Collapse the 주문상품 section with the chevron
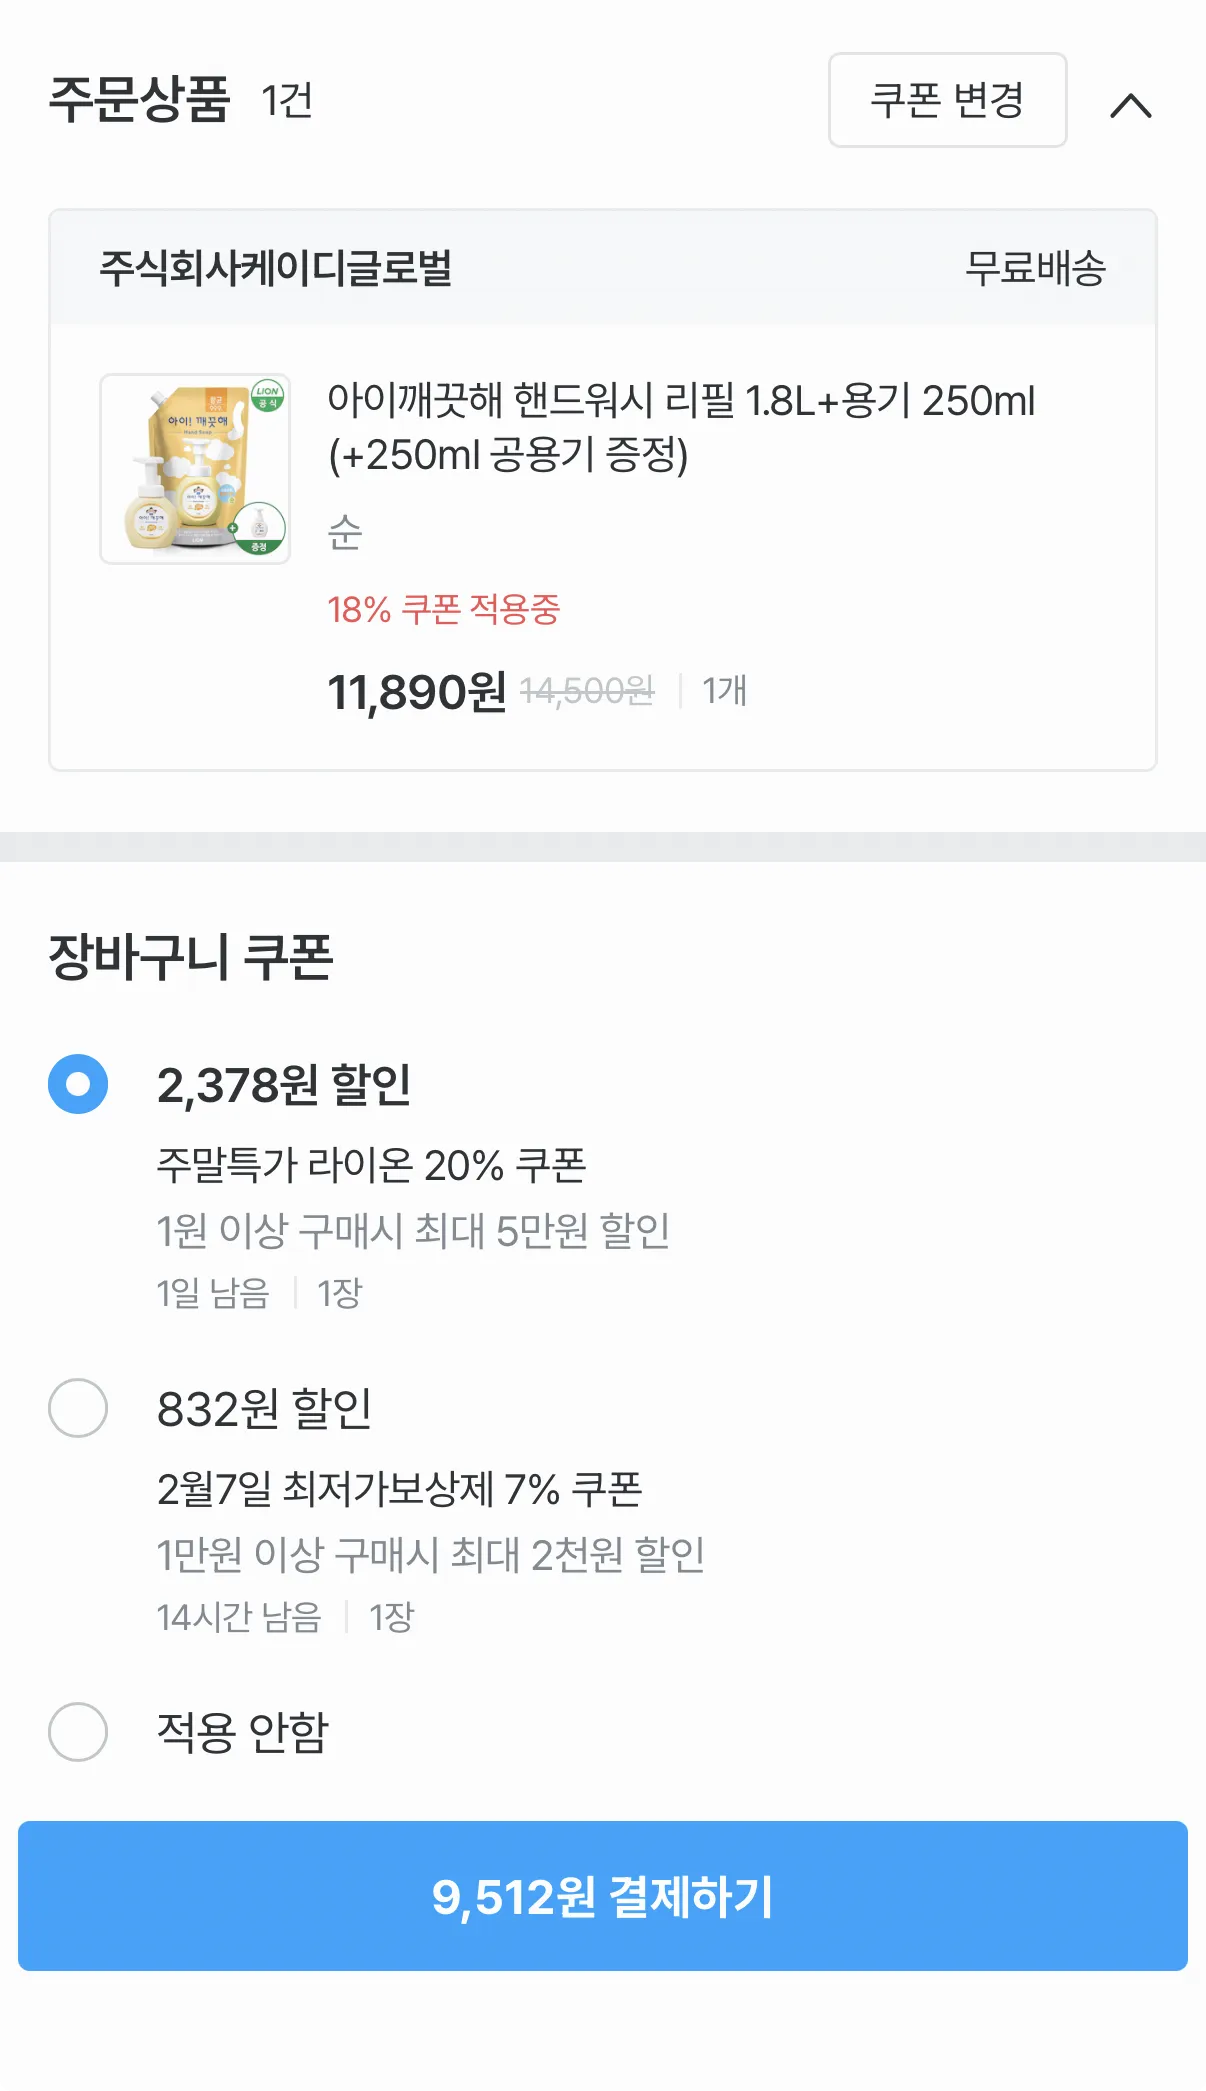1206x2091 pixels. 1131,105
